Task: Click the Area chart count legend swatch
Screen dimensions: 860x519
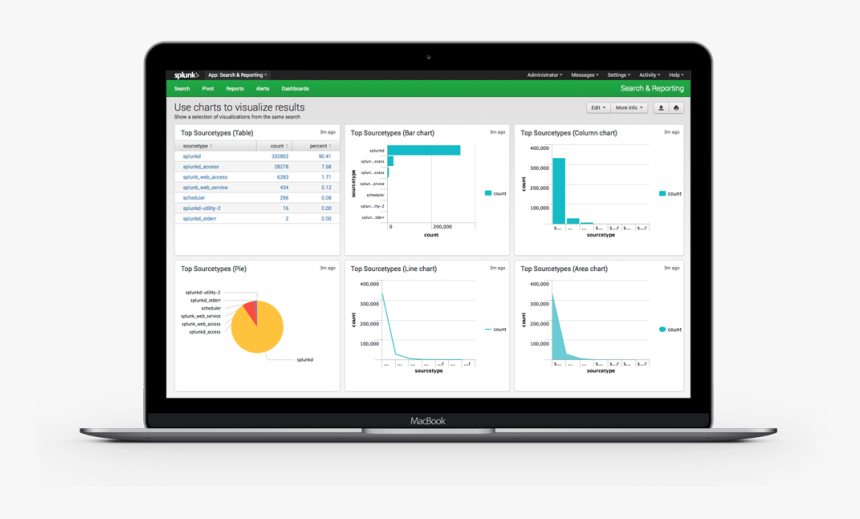Action: click(x=662, y=329)
